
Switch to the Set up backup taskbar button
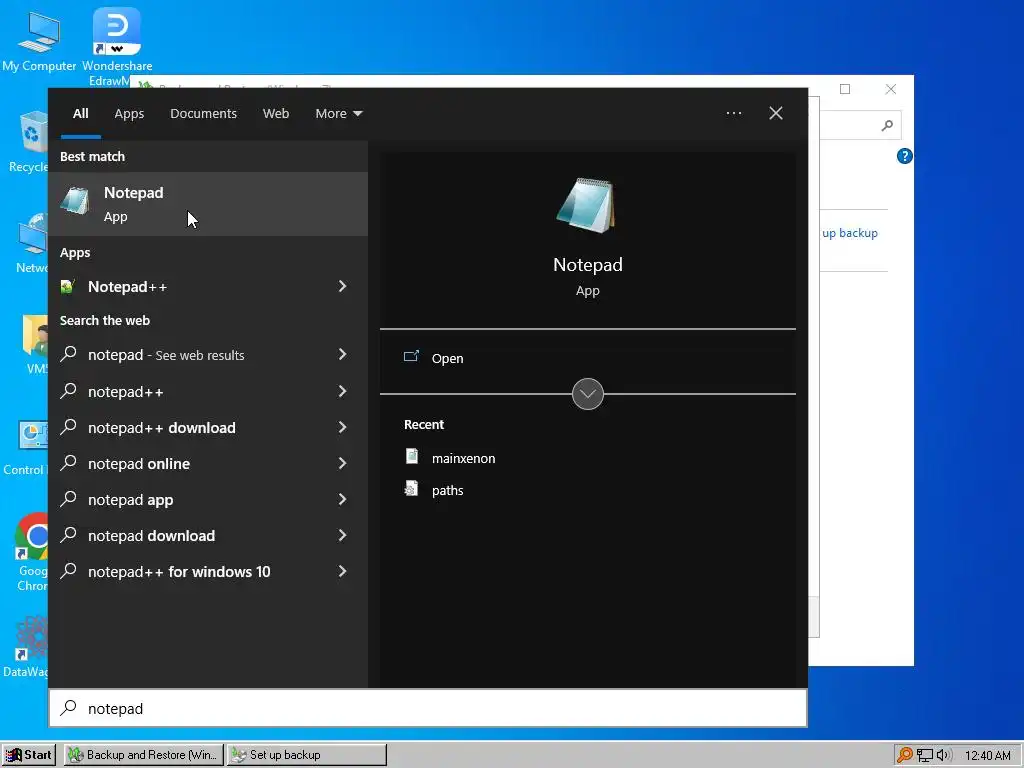pyautogui.click(x=307, y=755)
